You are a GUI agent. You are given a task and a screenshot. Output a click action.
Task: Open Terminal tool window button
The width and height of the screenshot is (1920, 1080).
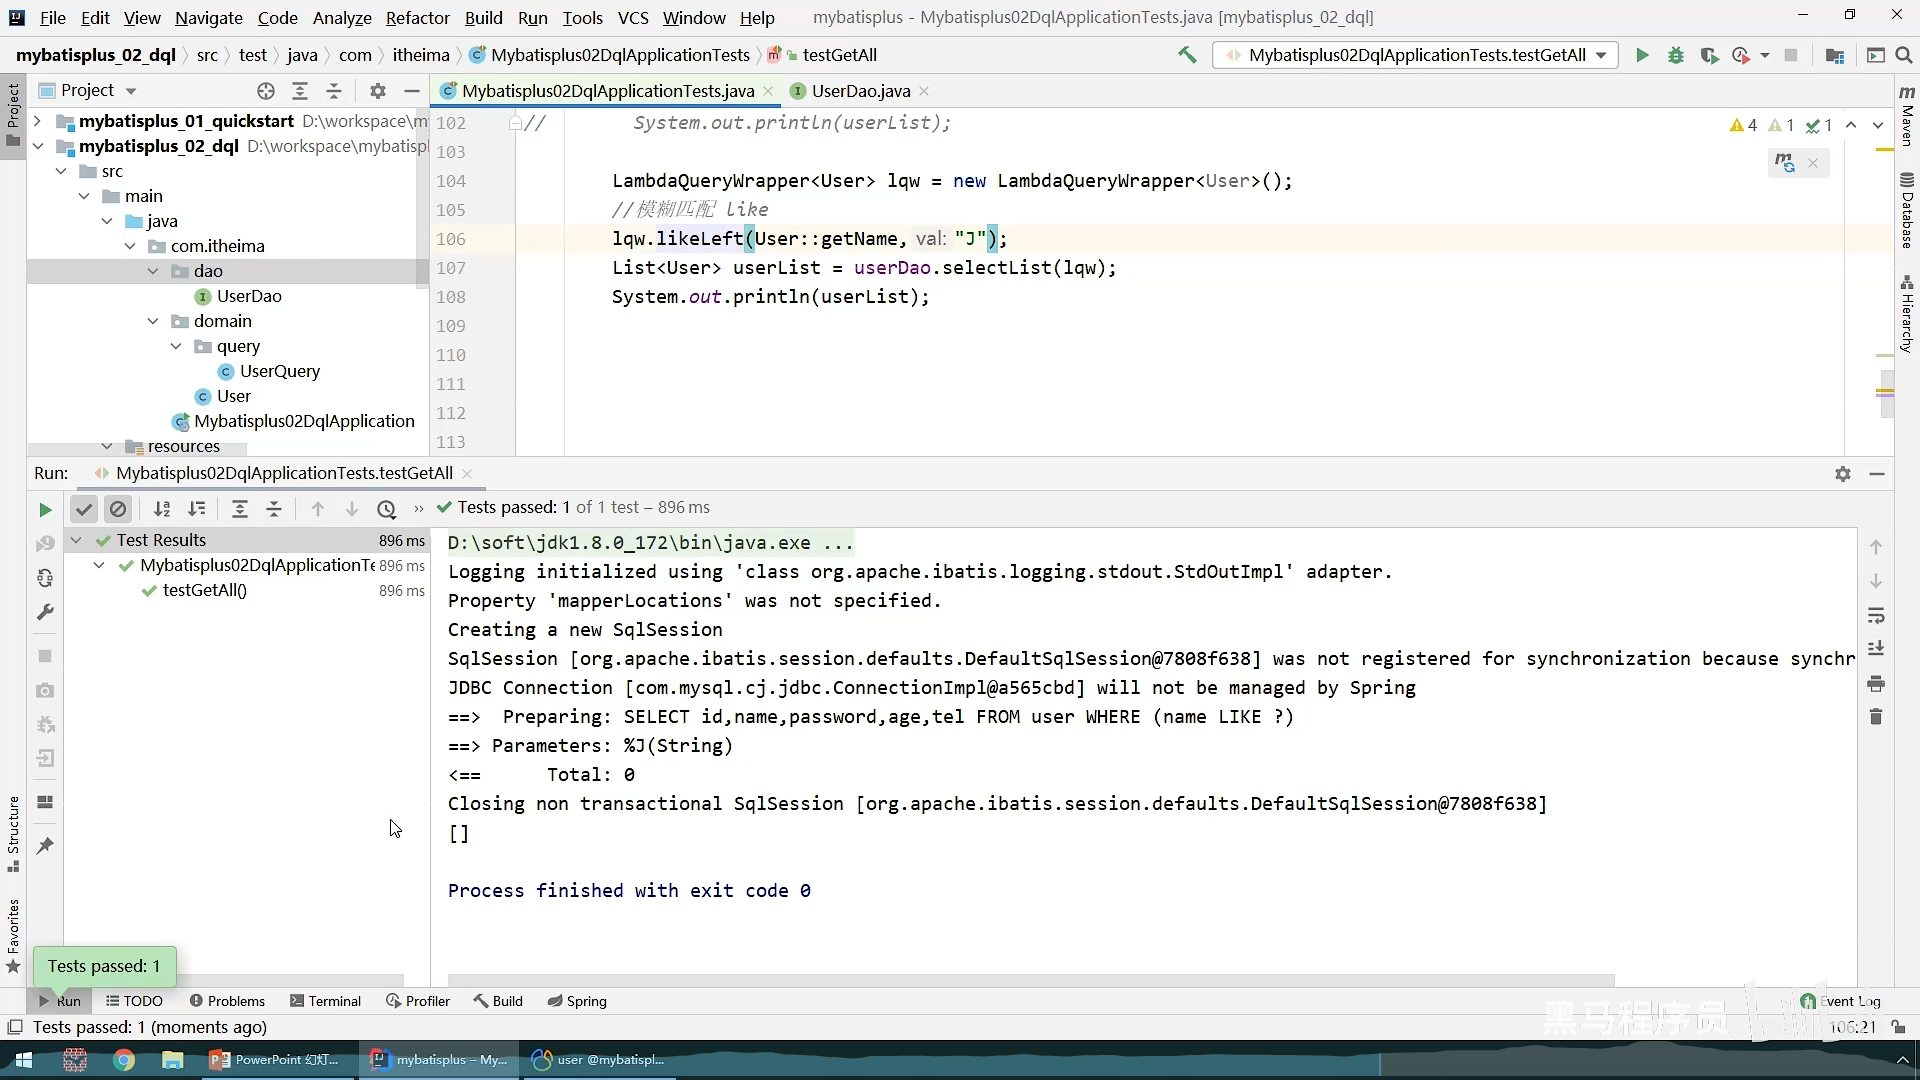(325, 1001)
